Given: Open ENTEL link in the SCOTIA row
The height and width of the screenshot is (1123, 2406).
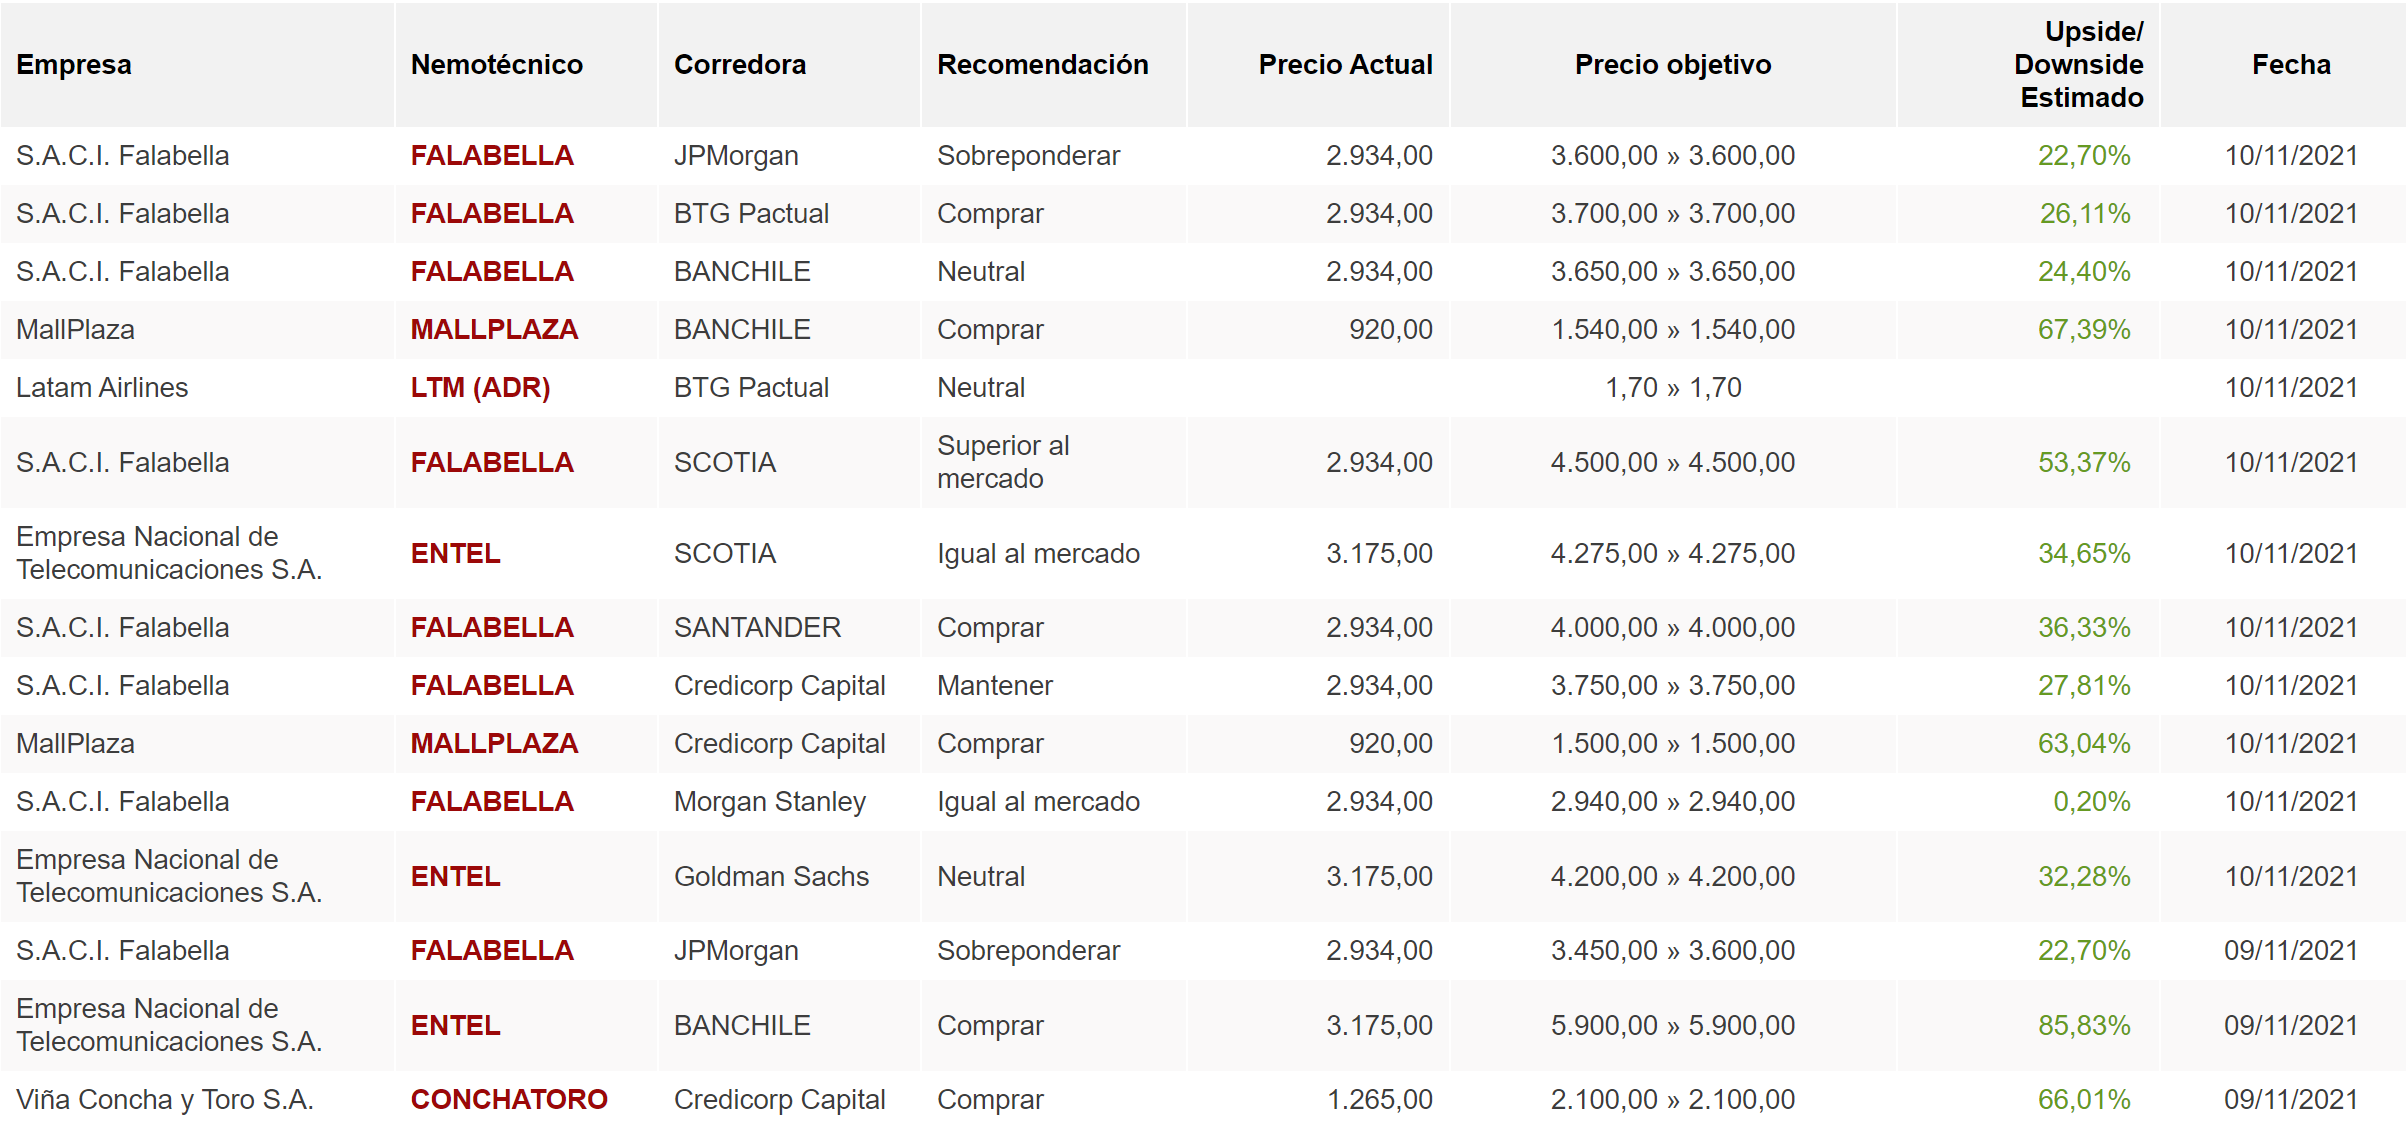Looking at the screenshot, I should [455, 554].
